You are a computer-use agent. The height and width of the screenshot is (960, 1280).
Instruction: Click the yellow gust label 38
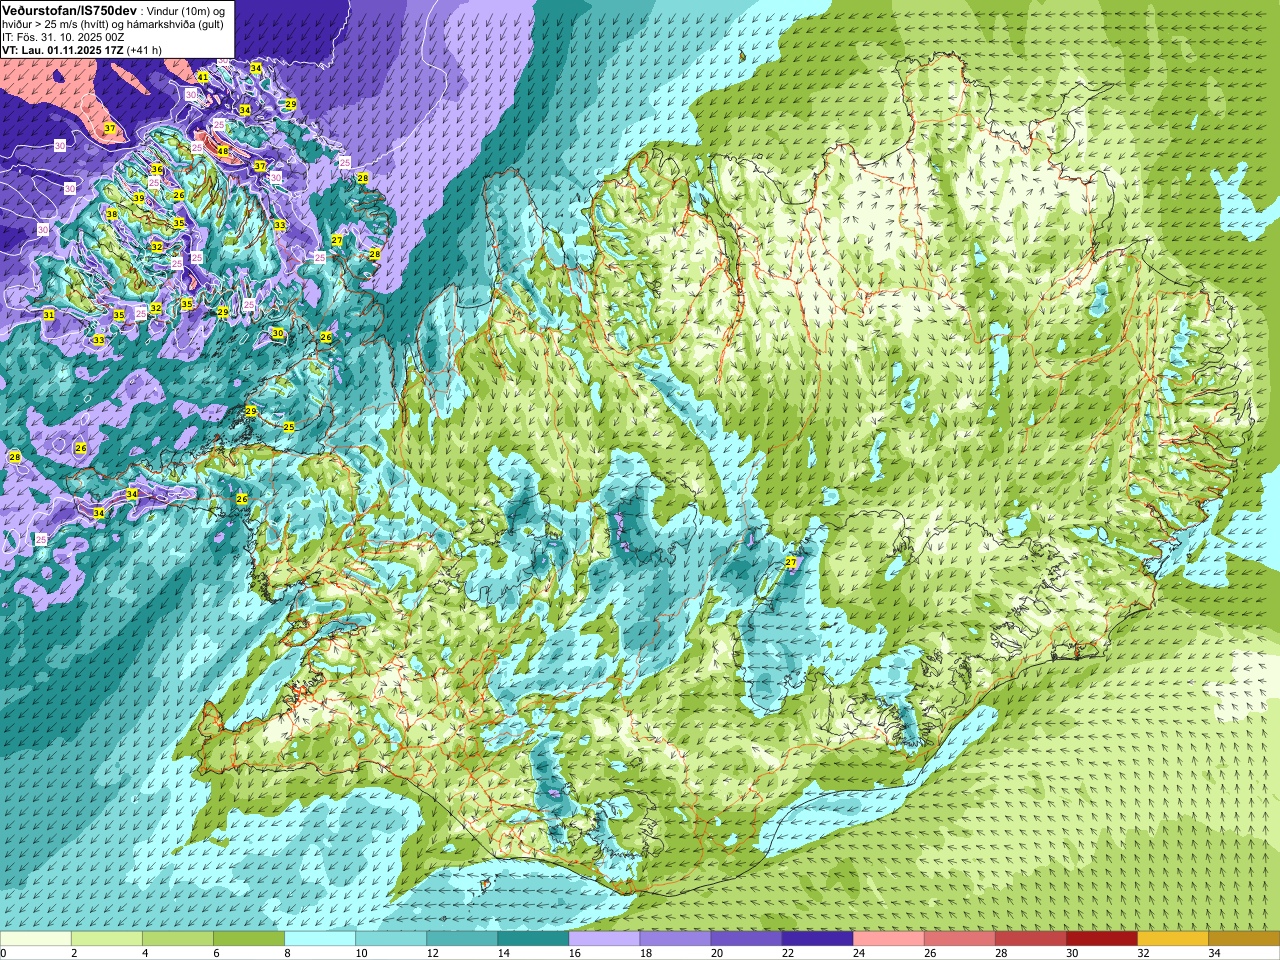pyautogui.click(x=112, y=214)
